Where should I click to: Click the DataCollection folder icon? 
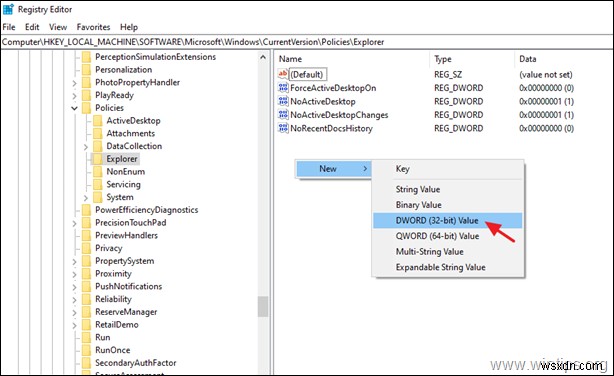pos(98,146)
